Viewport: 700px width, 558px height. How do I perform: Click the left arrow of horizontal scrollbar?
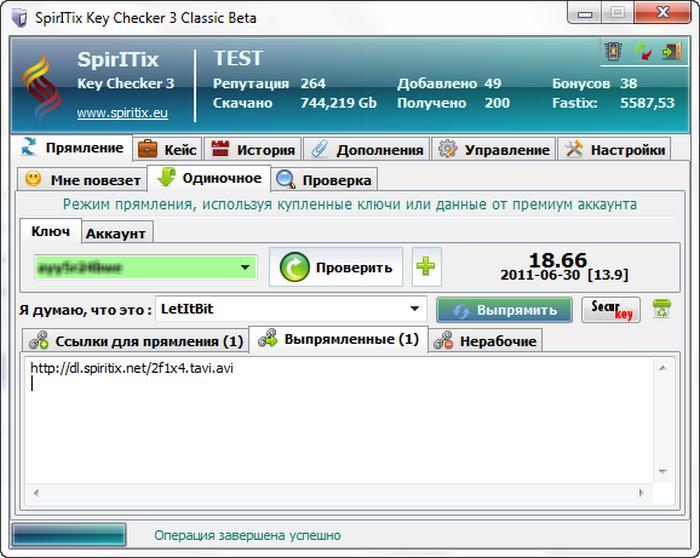pos(36,493)
